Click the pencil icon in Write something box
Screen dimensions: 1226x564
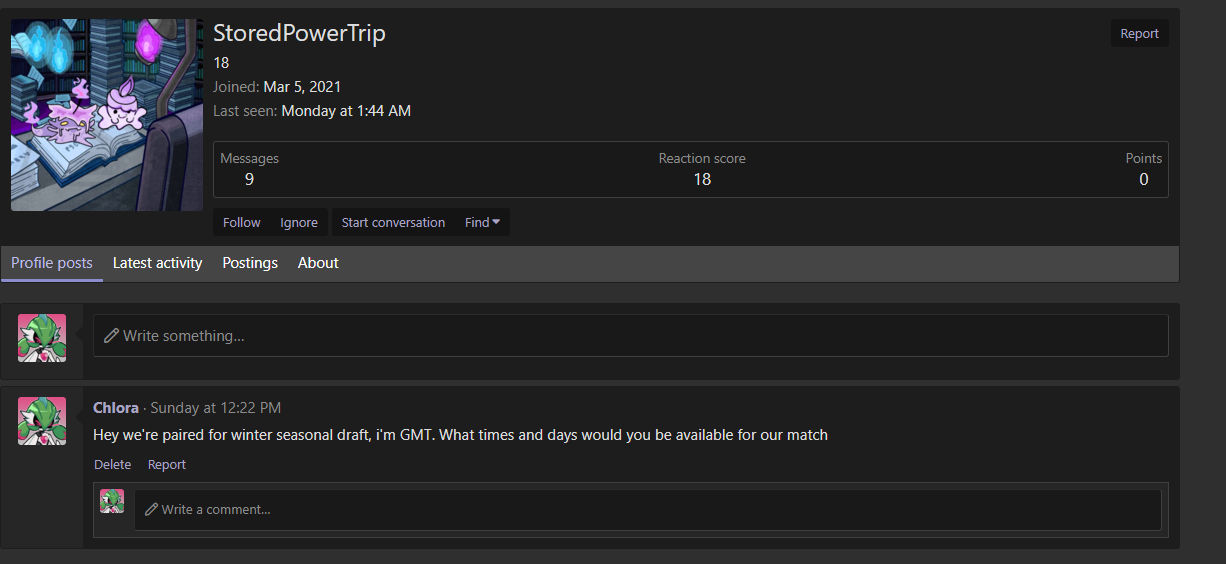click(111, 336)
